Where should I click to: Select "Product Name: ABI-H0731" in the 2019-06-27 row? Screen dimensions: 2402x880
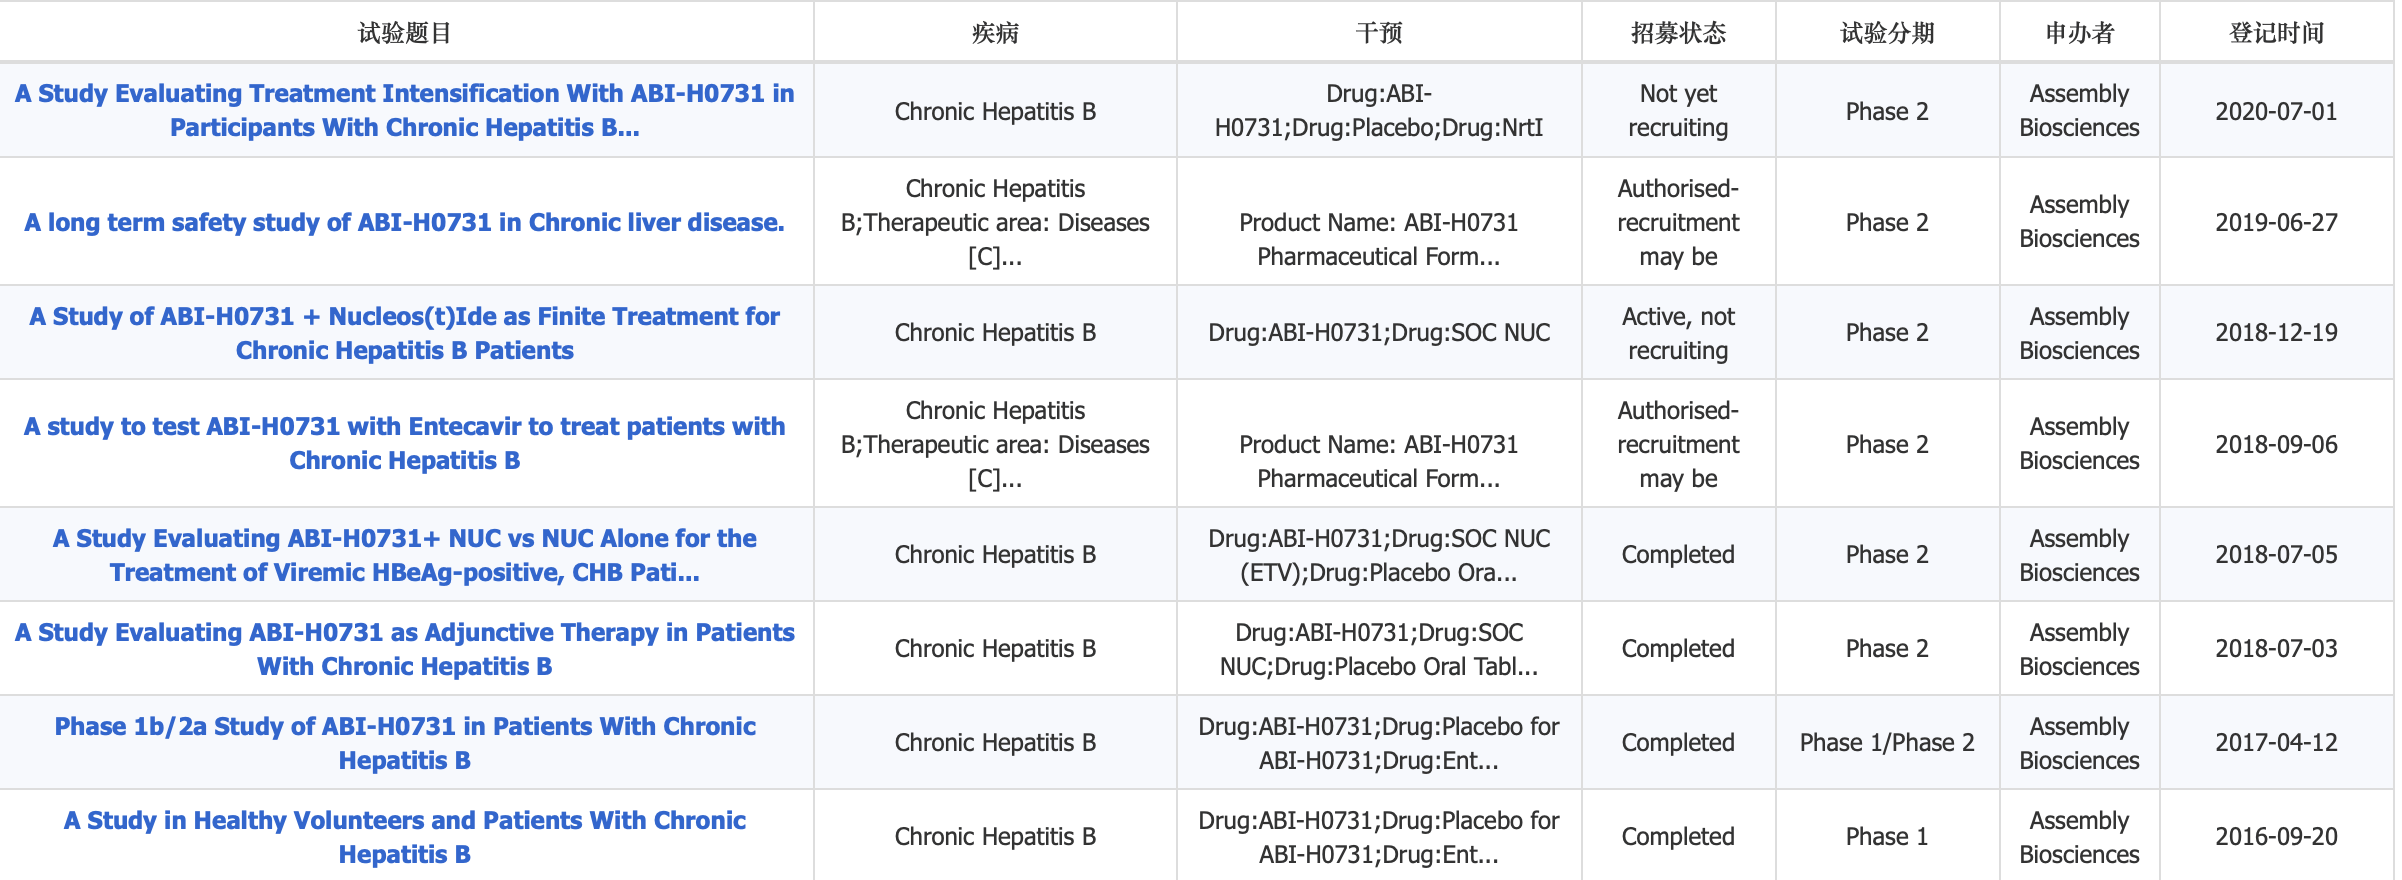click(x=1379, y=222)
